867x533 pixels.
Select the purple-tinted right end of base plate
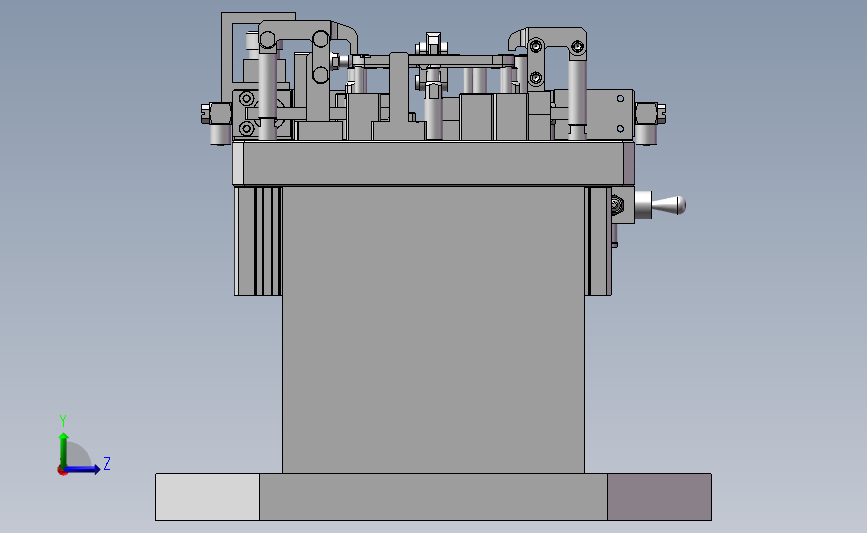(659, 497)
